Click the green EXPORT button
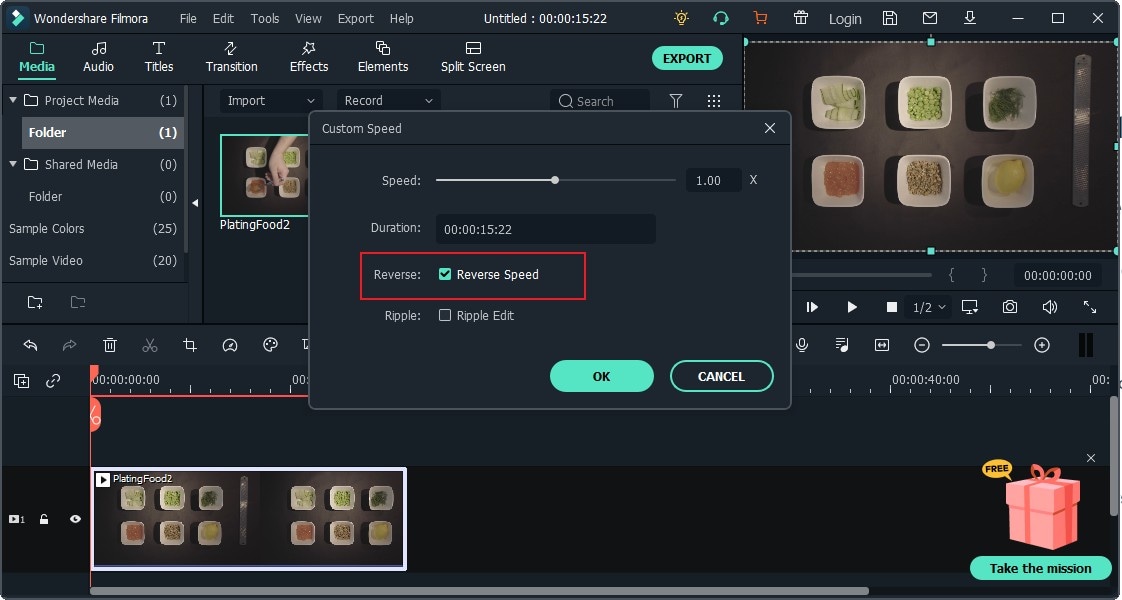The image size is (1122, 600). [x=687, y=59]
